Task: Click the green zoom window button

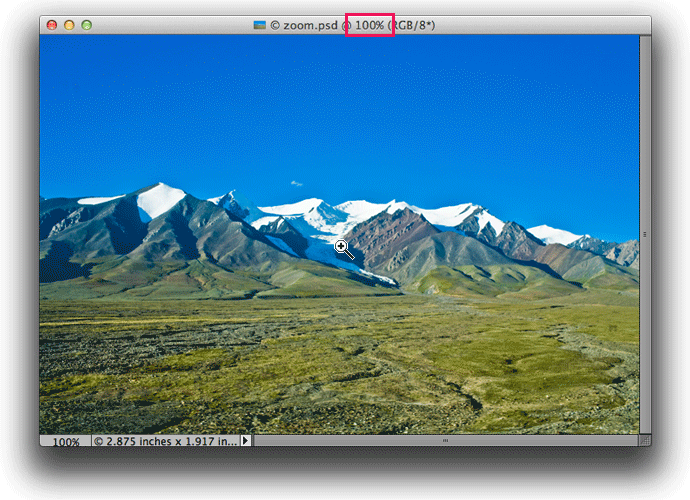Action: click(x=87, y=25)
